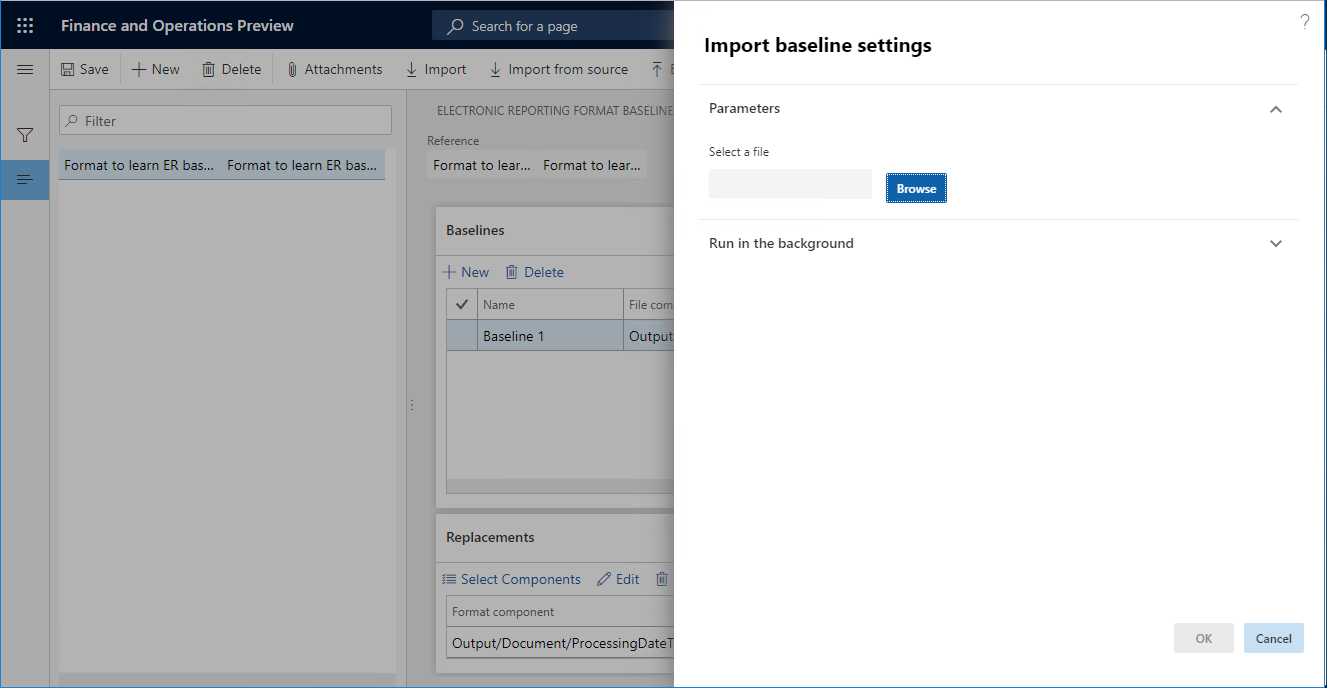The image size is (1327, 688).
Task: Click the Select a file input field
Action: pyautogui.click(x=790, y=184)
